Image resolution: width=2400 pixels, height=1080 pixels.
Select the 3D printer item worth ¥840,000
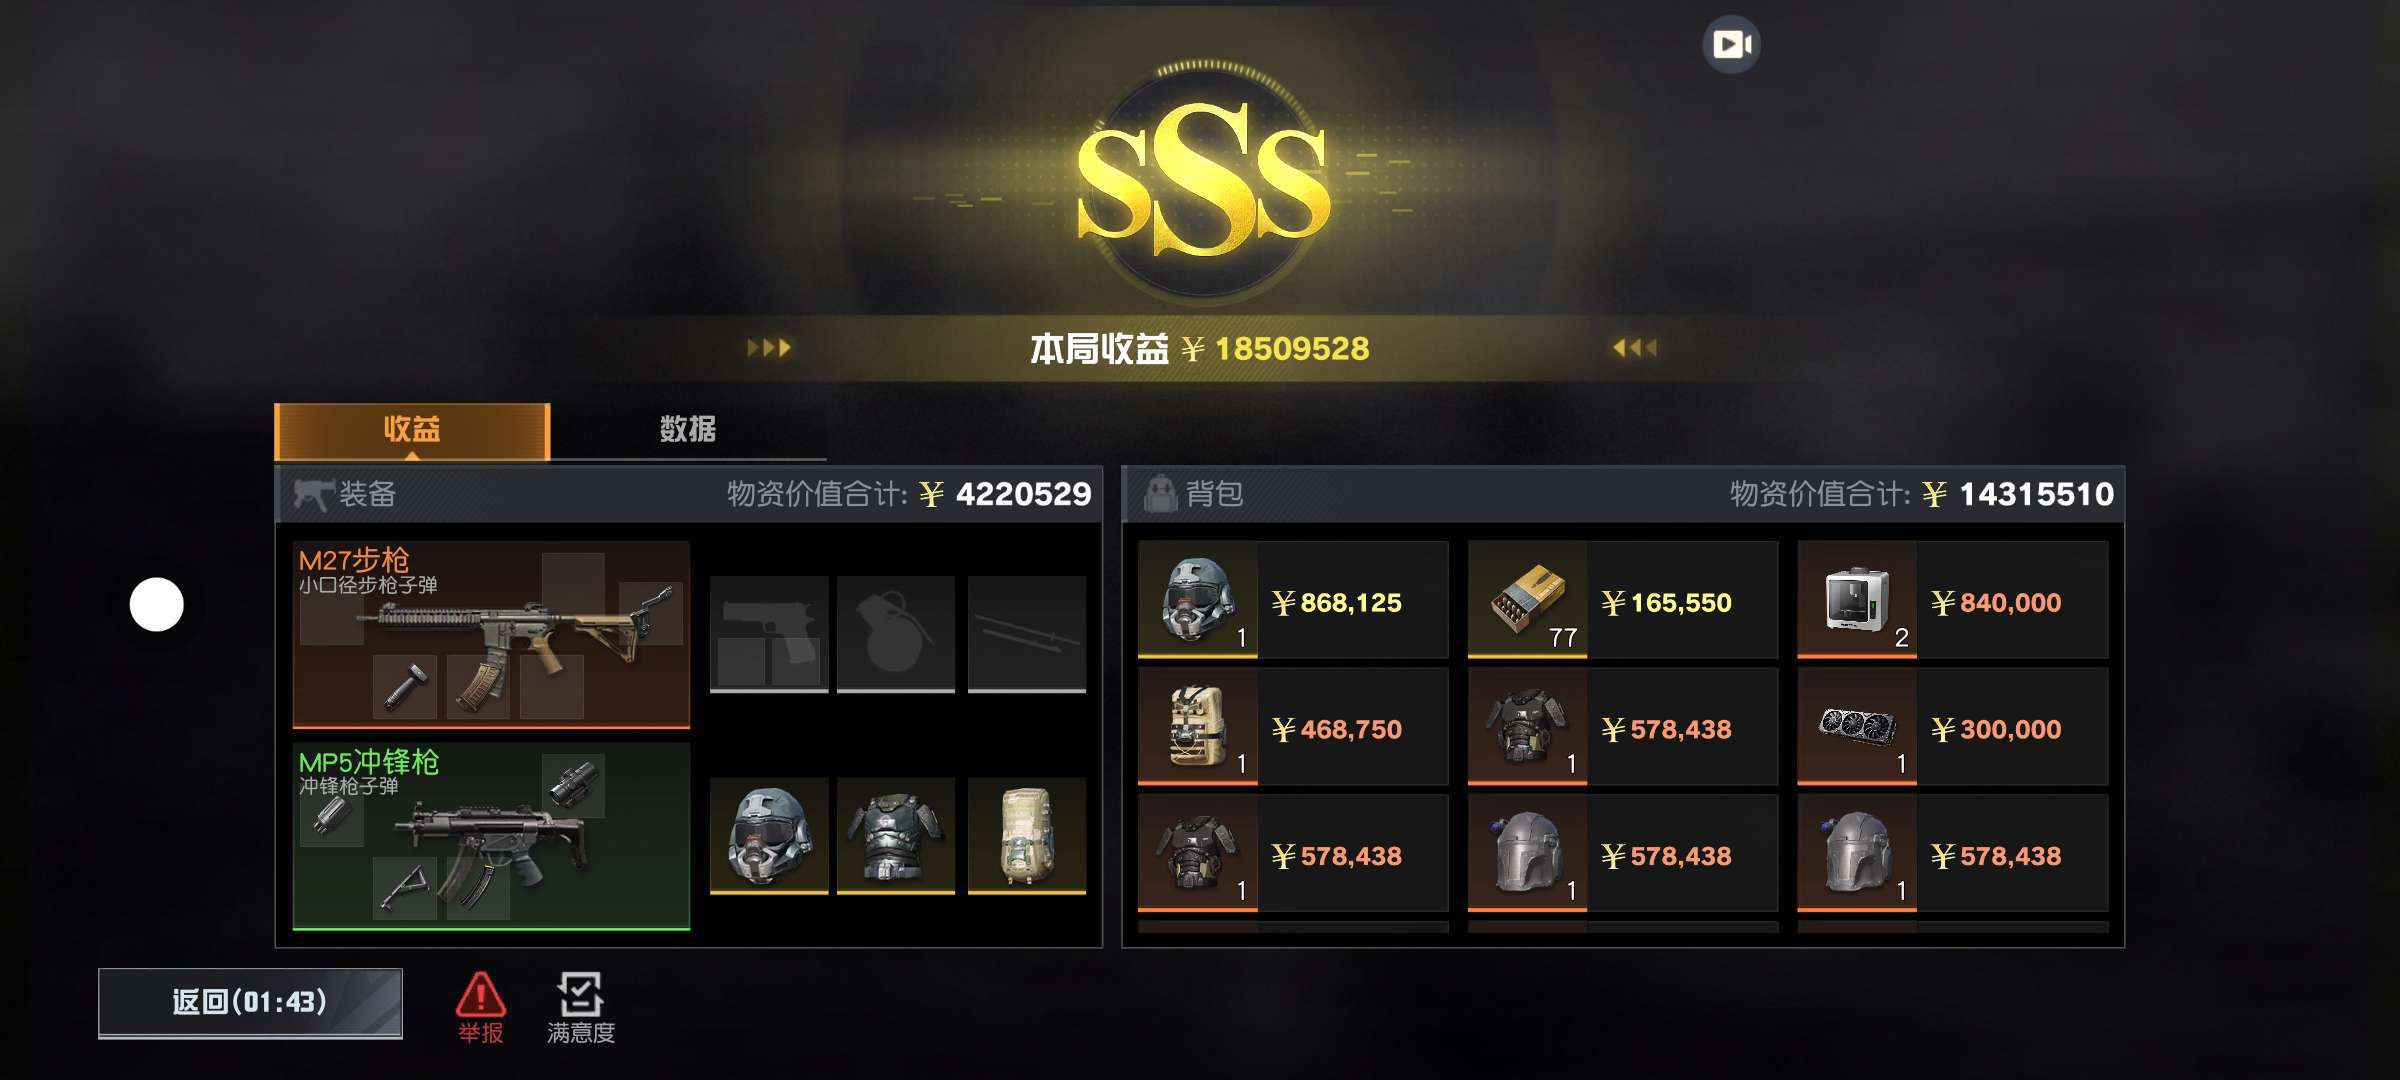coord(1952,600)
